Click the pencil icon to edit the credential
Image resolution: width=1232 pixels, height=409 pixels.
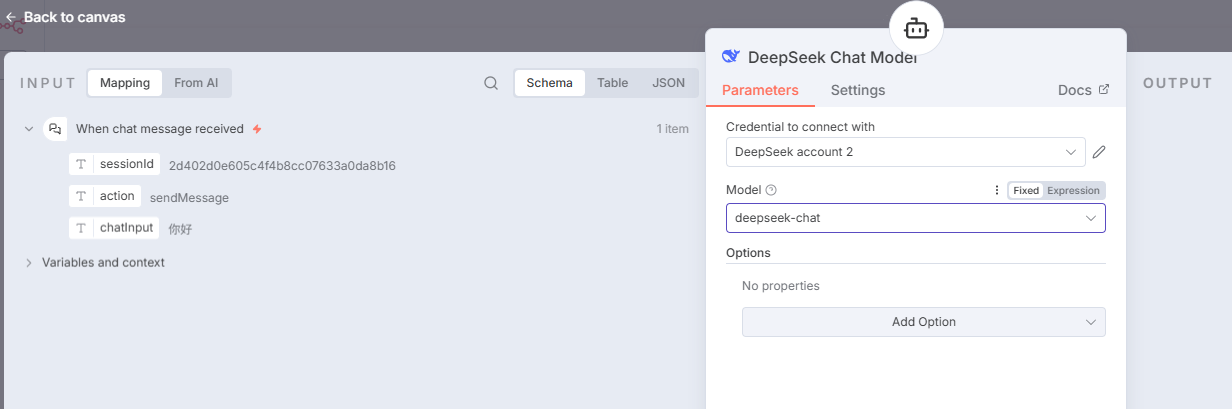1099,152
